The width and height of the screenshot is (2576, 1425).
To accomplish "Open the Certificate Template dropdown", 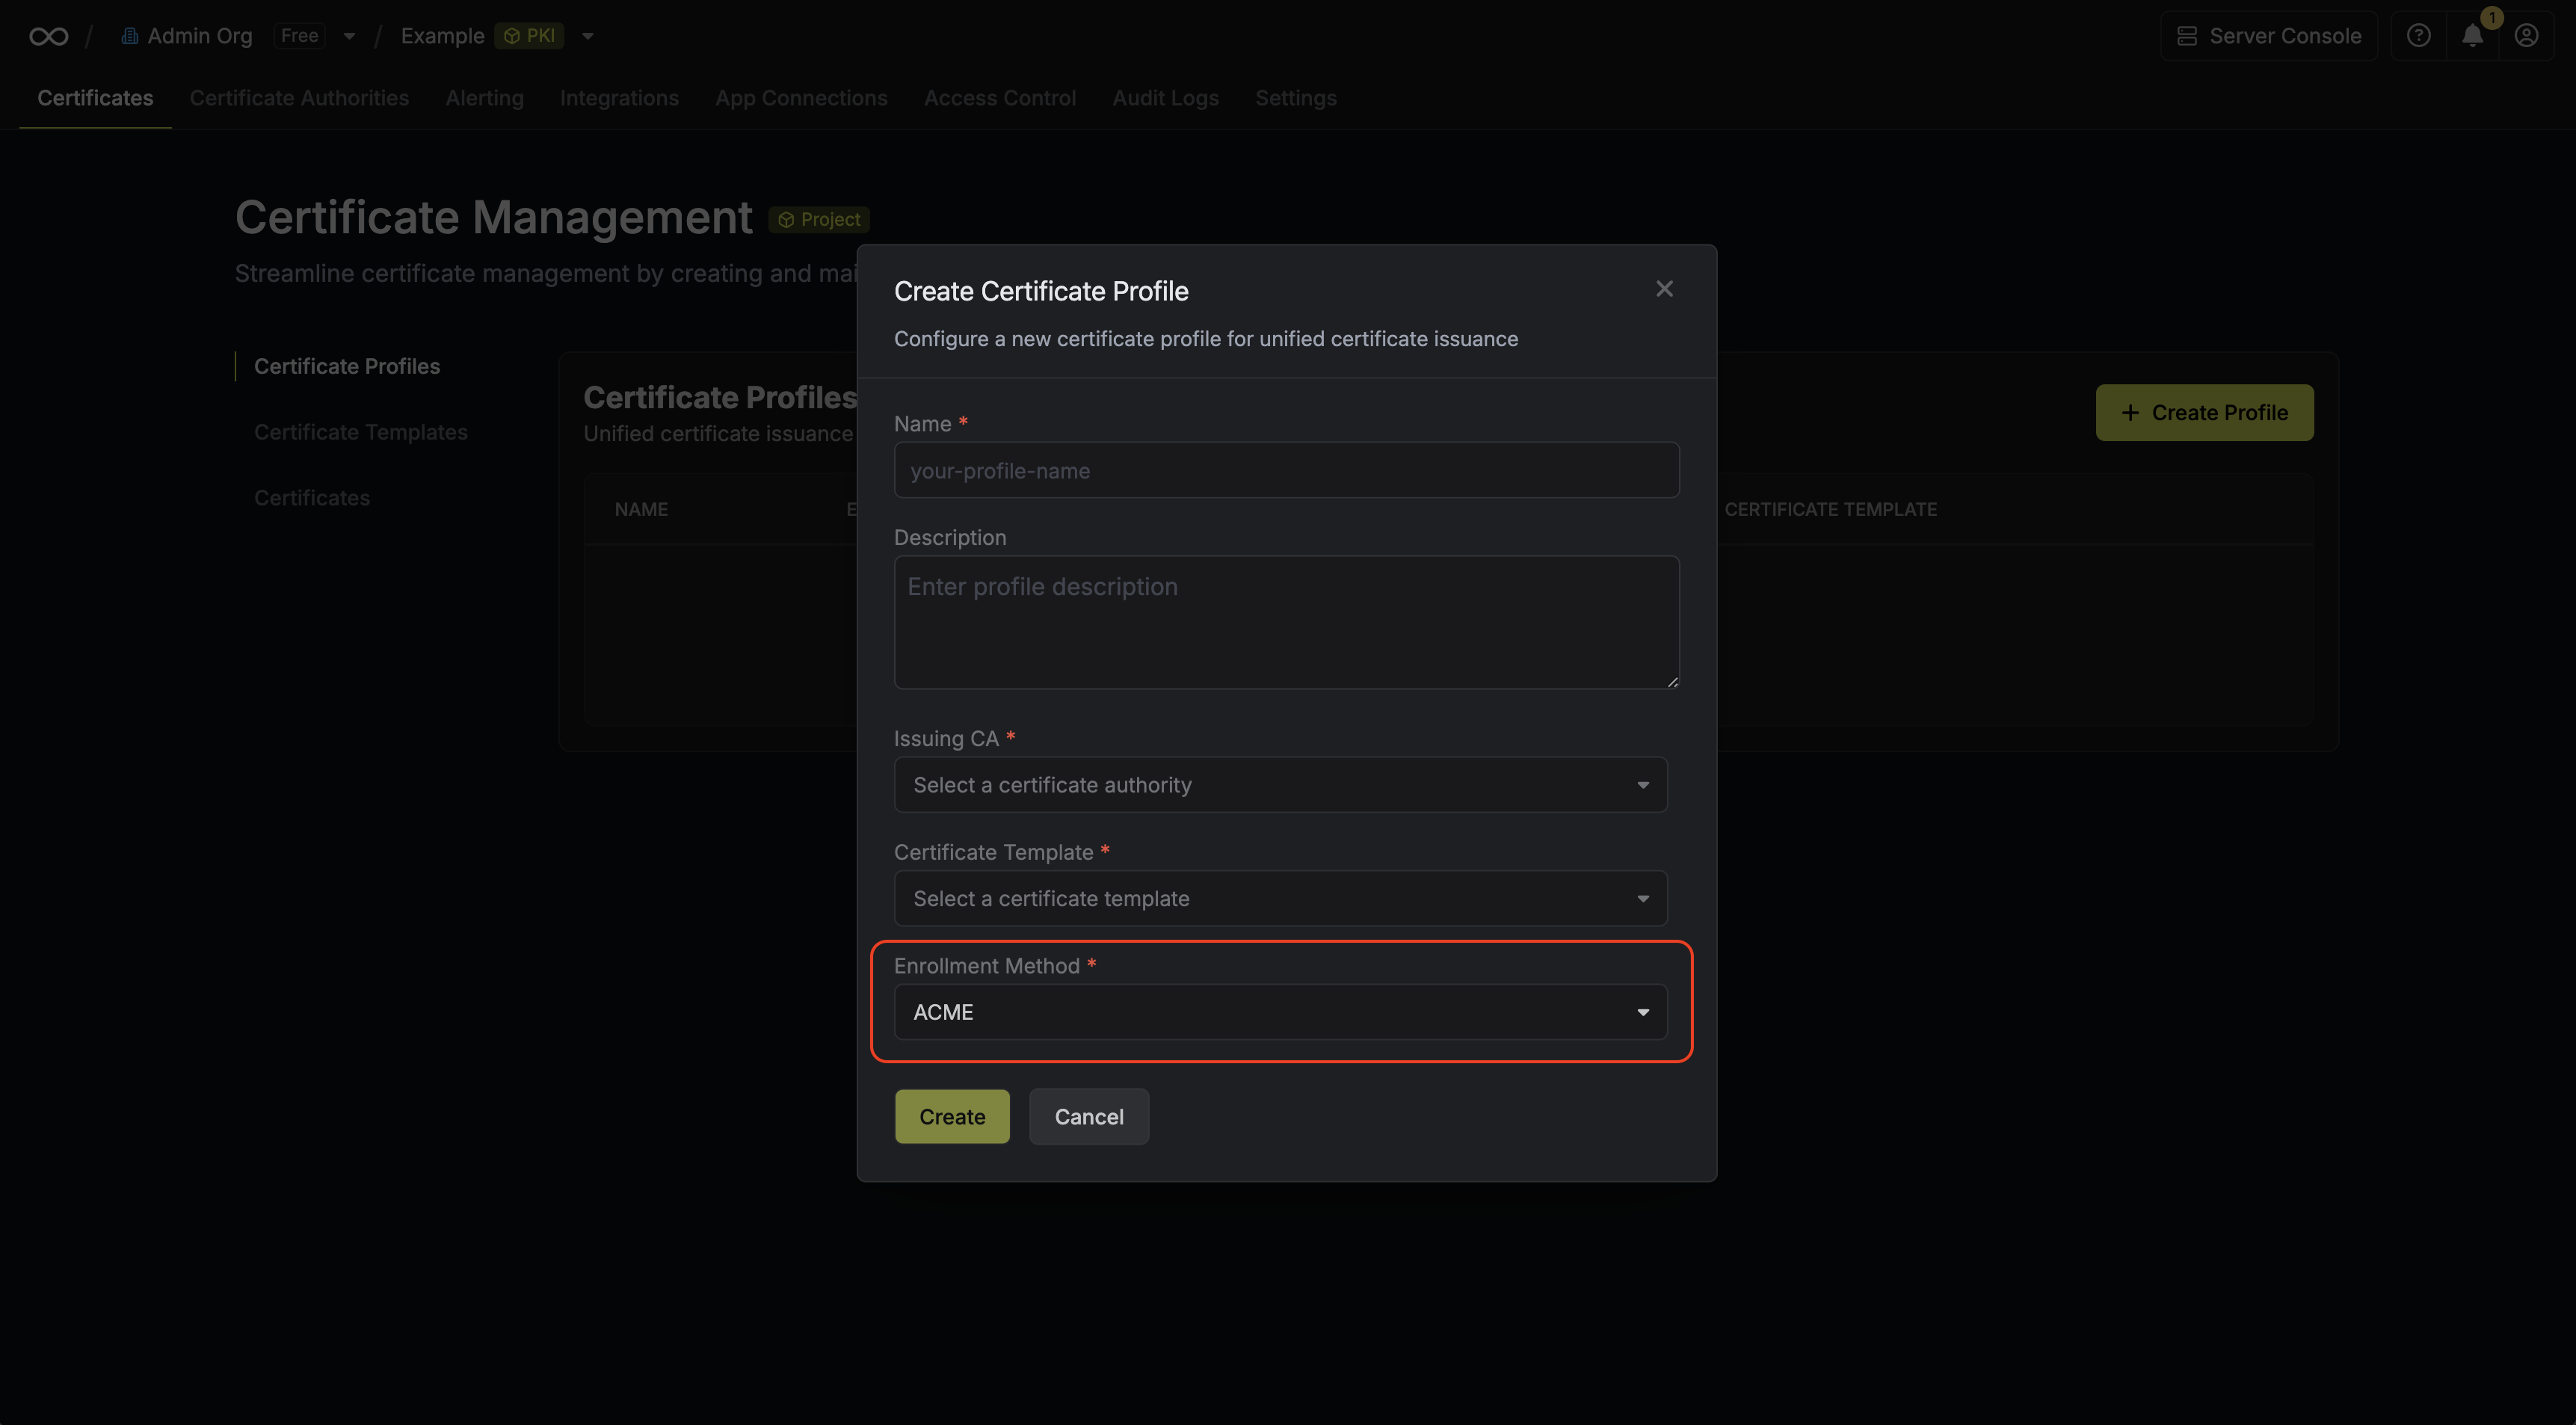I will (x=1280, y=898).
